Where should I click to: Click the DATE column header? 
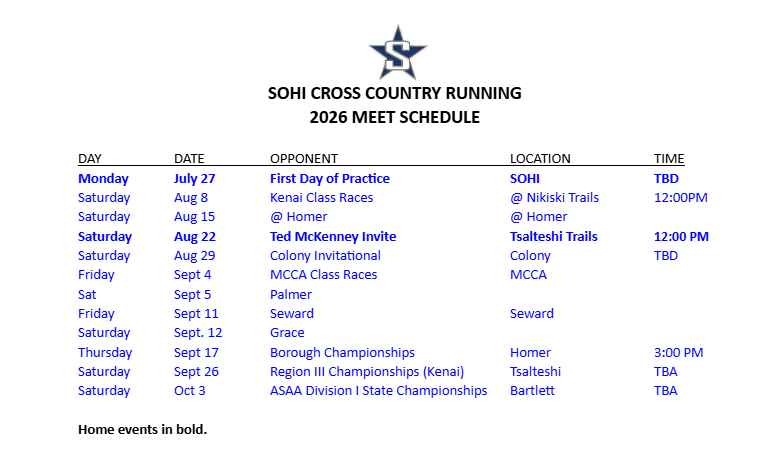point(189,158)
